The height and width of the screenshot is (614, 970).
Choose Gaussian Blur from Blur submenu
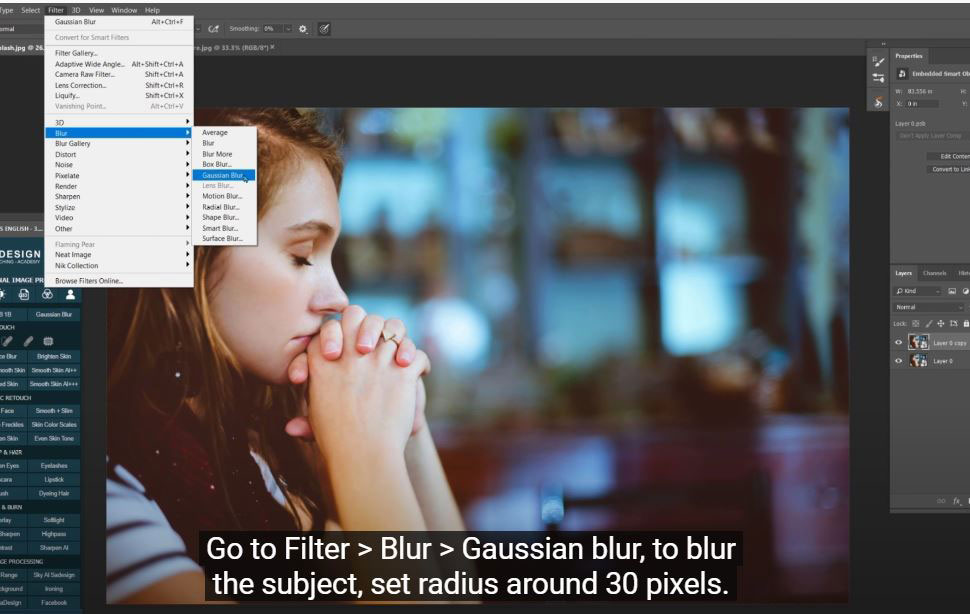[x=222, y=175]
